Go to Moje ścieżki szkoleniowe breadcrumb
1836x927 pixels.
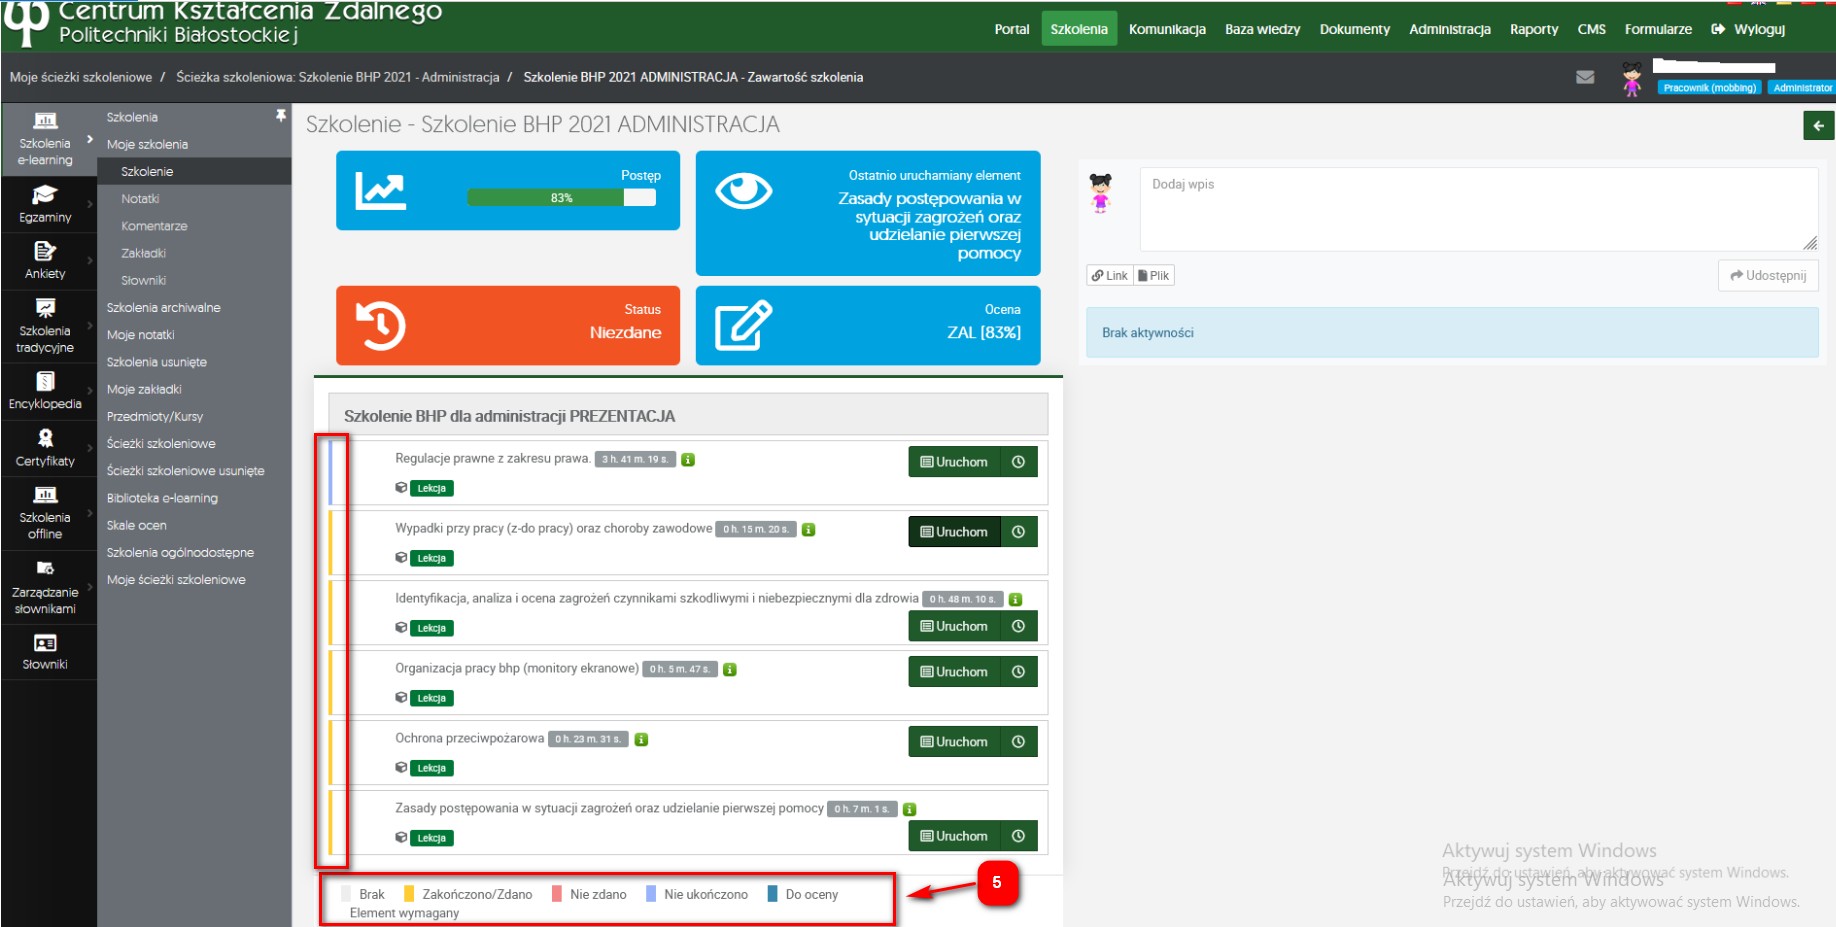(x=81, y=77)
